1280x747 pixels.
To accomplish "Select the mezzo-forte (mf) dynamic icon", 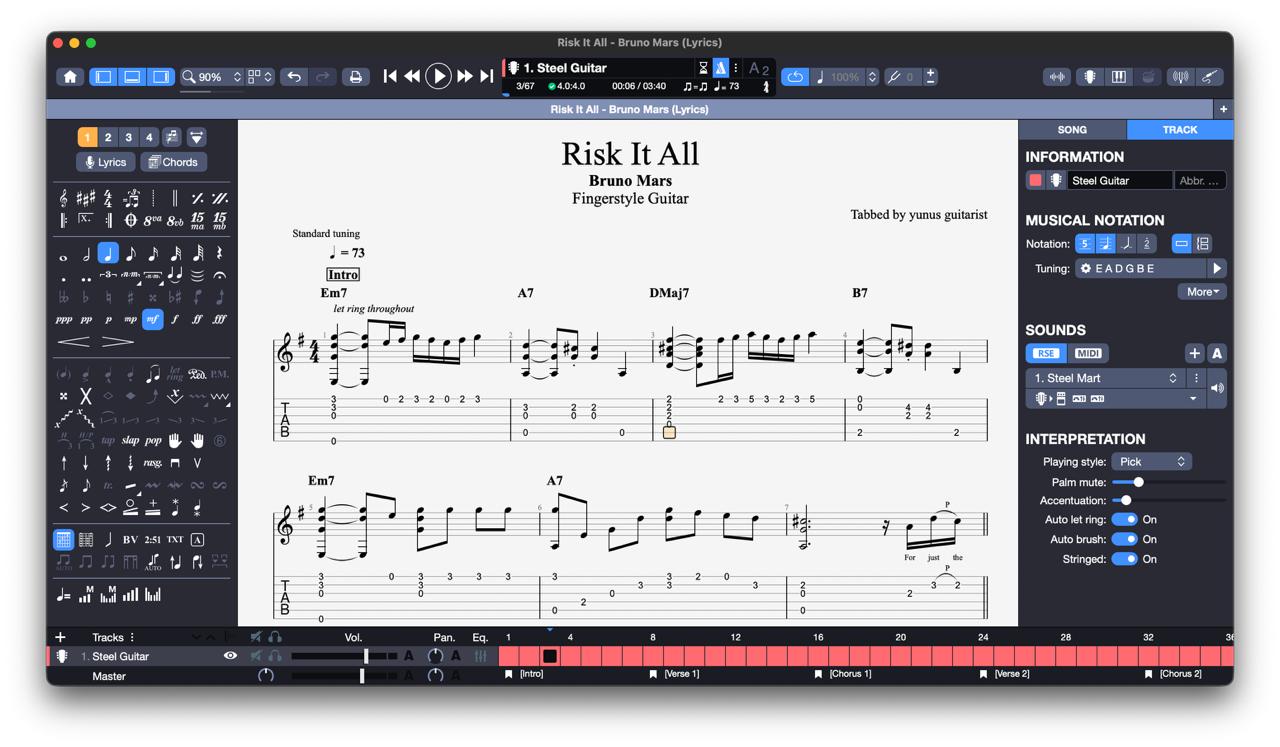I will tap(152, 319).
